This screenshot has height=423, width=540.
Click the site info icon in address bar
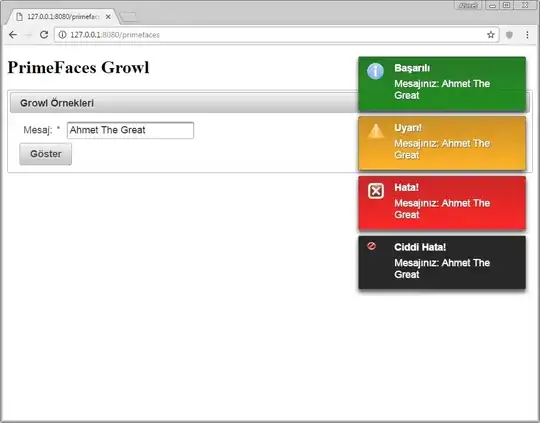click(62, 35)
